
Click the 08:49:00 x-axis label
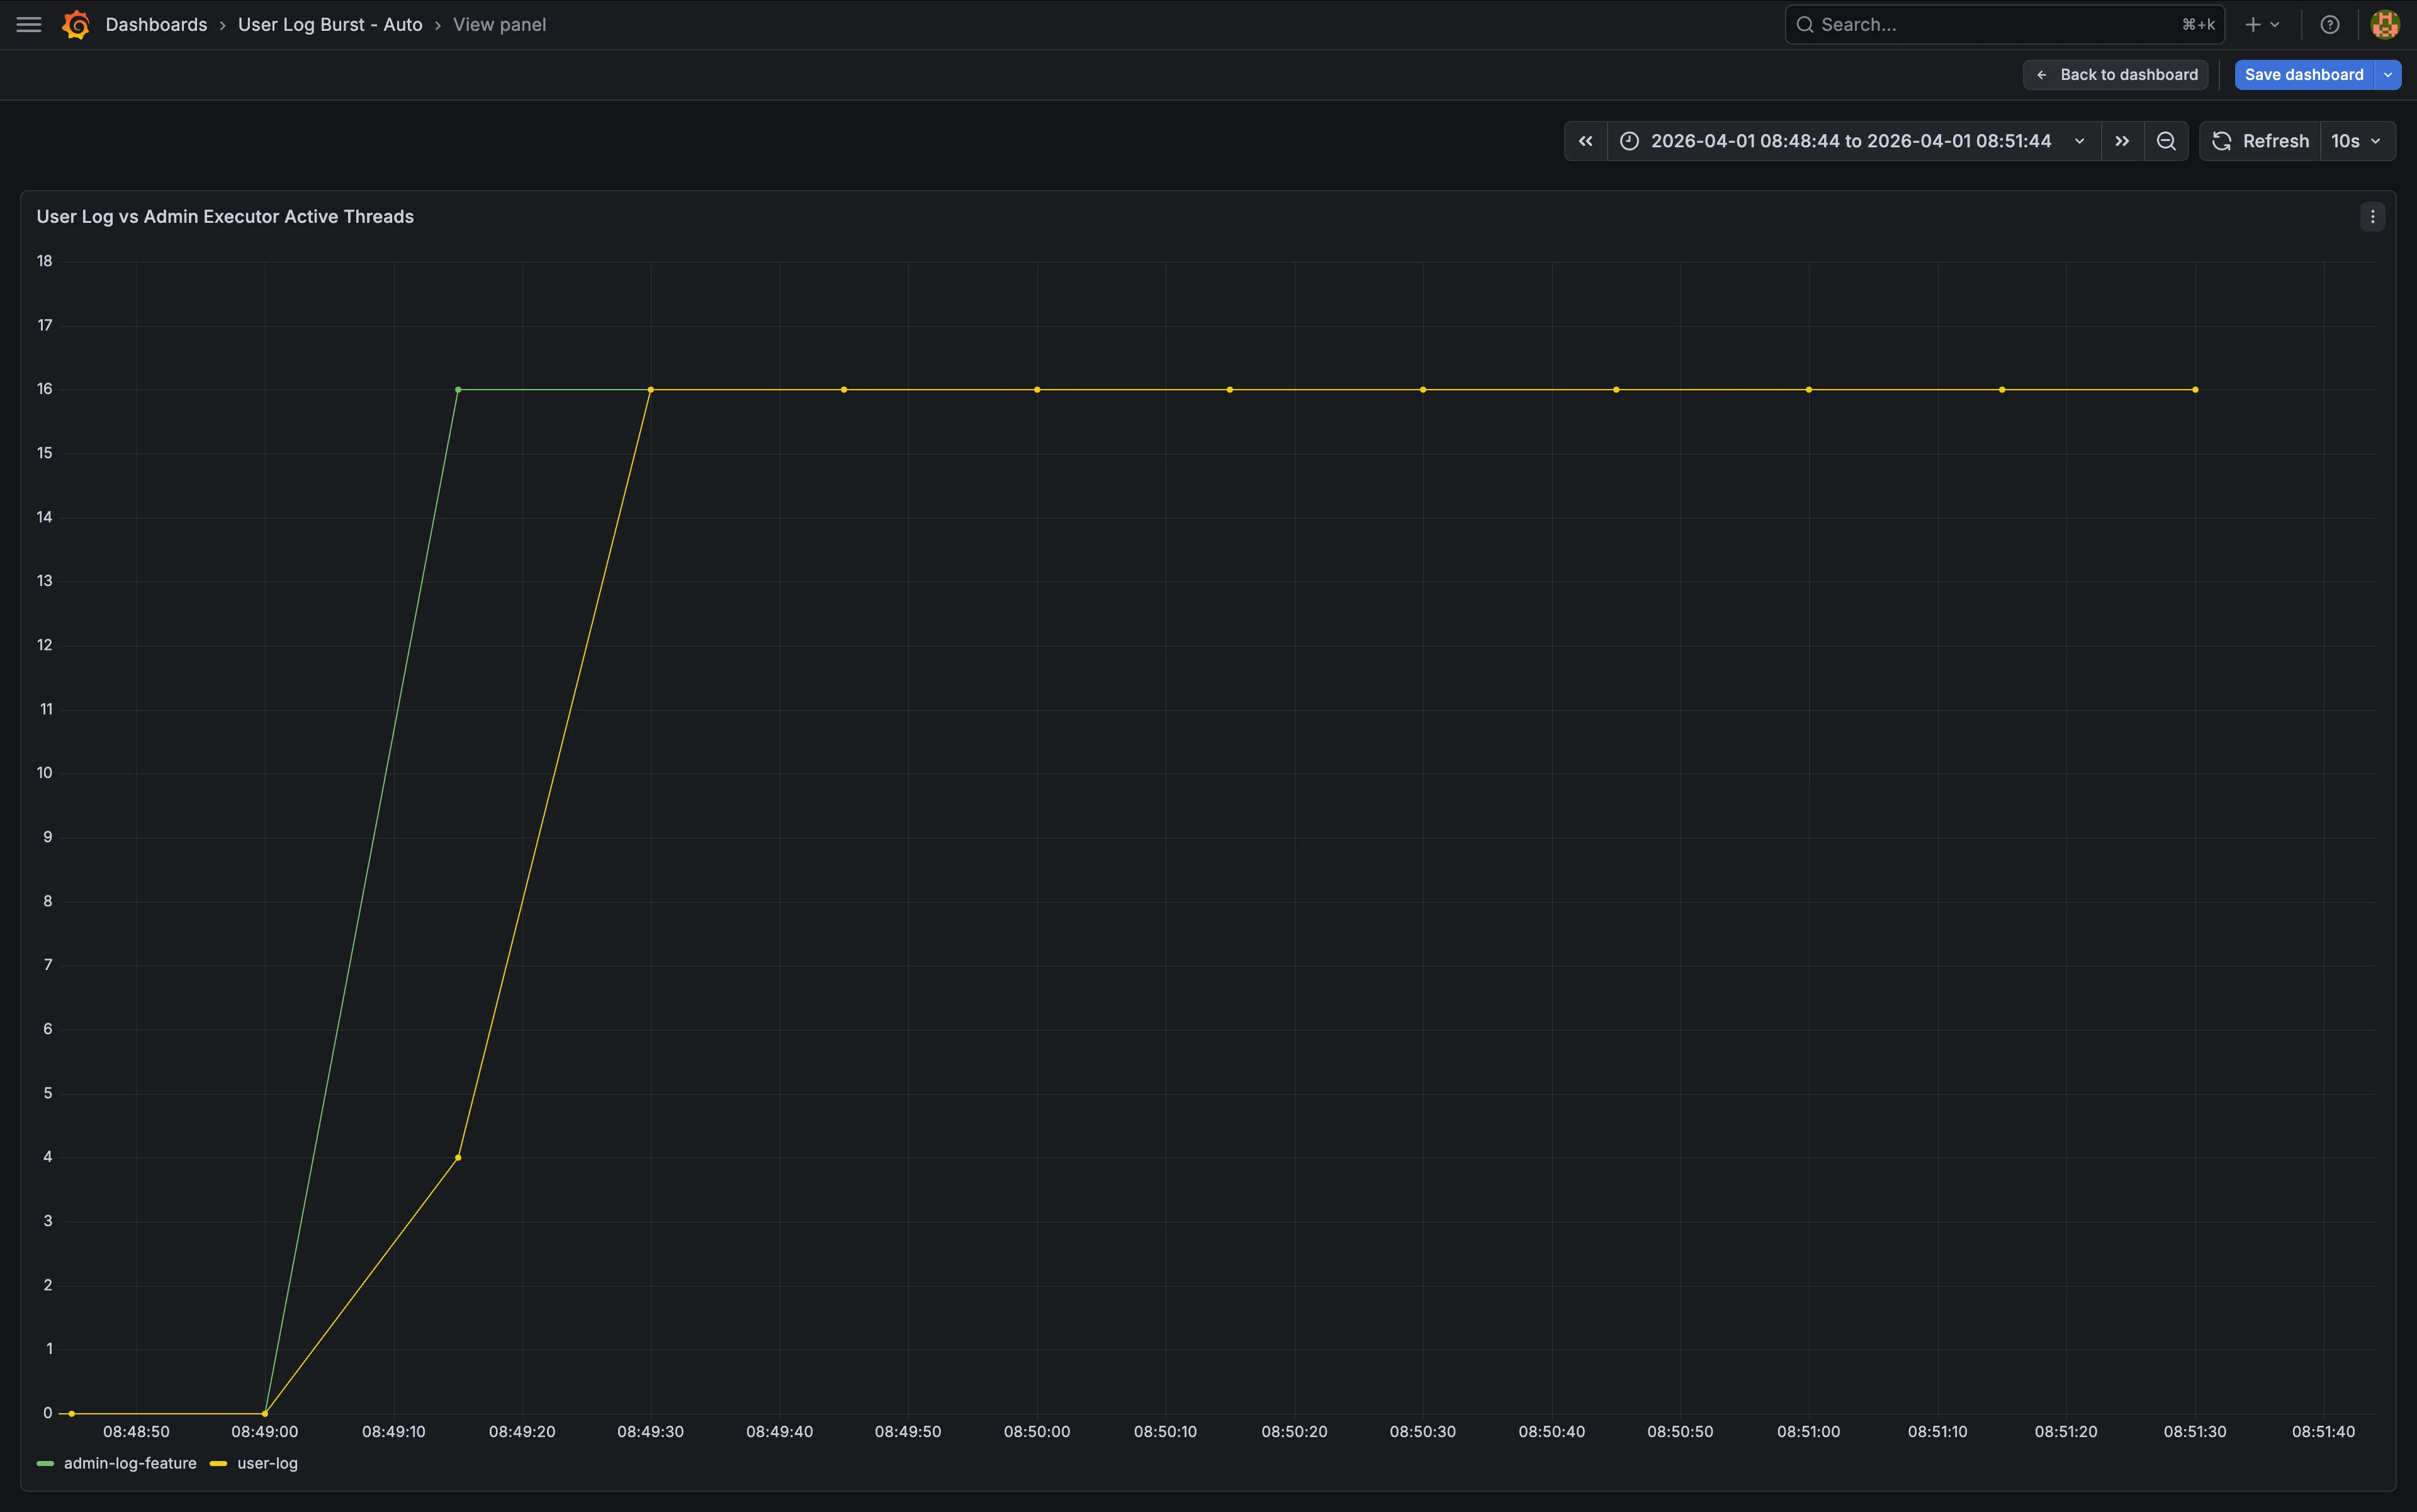pos(265,1432)
